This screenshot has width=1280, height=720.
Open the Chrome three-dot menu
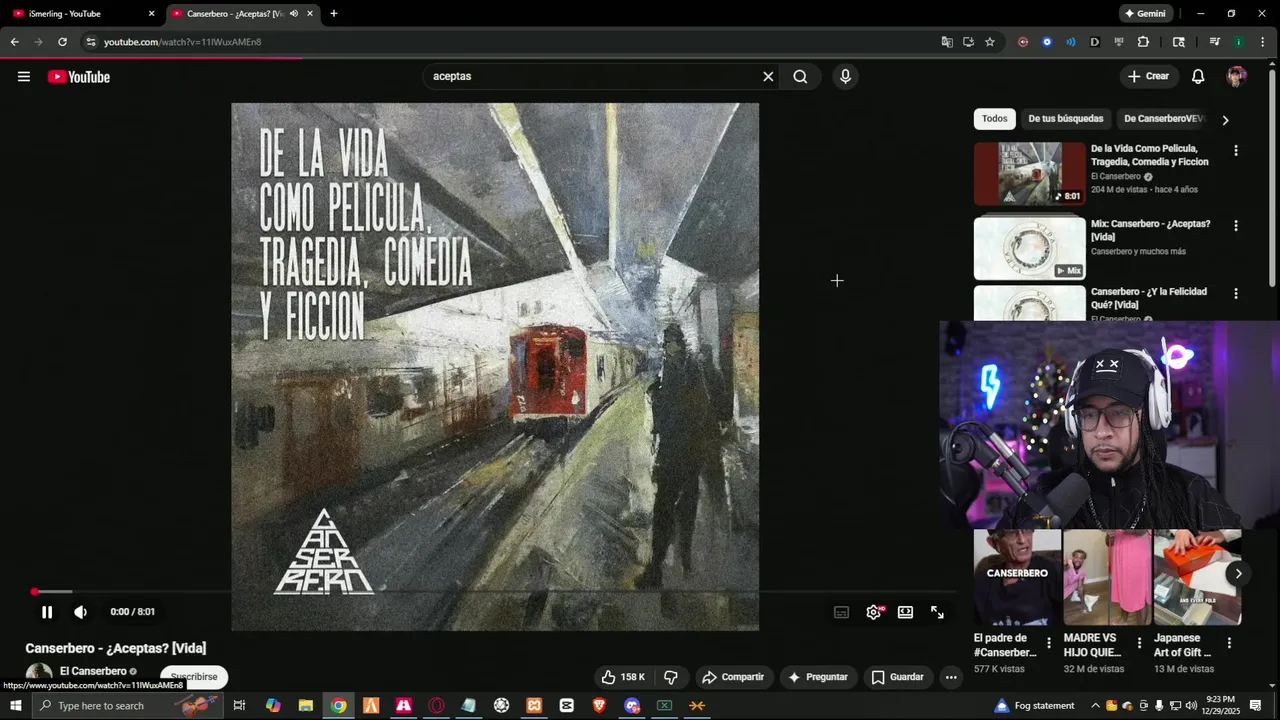(1265, 42)
